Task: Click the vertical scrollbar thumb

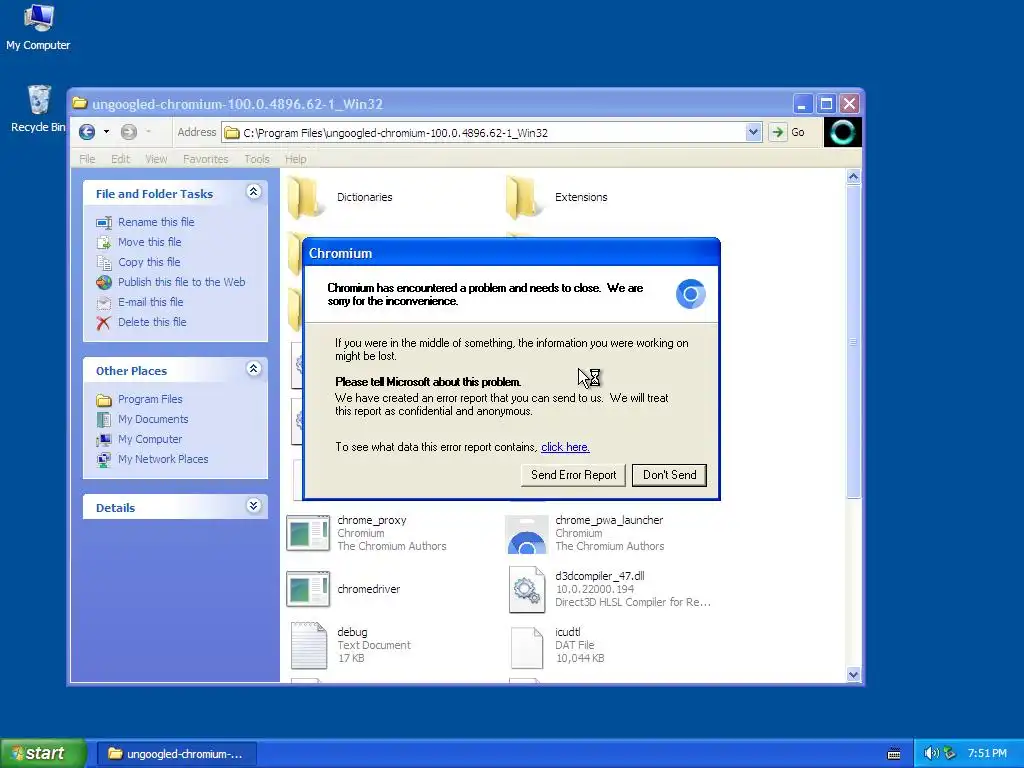Action: click(x=853, y=342)
